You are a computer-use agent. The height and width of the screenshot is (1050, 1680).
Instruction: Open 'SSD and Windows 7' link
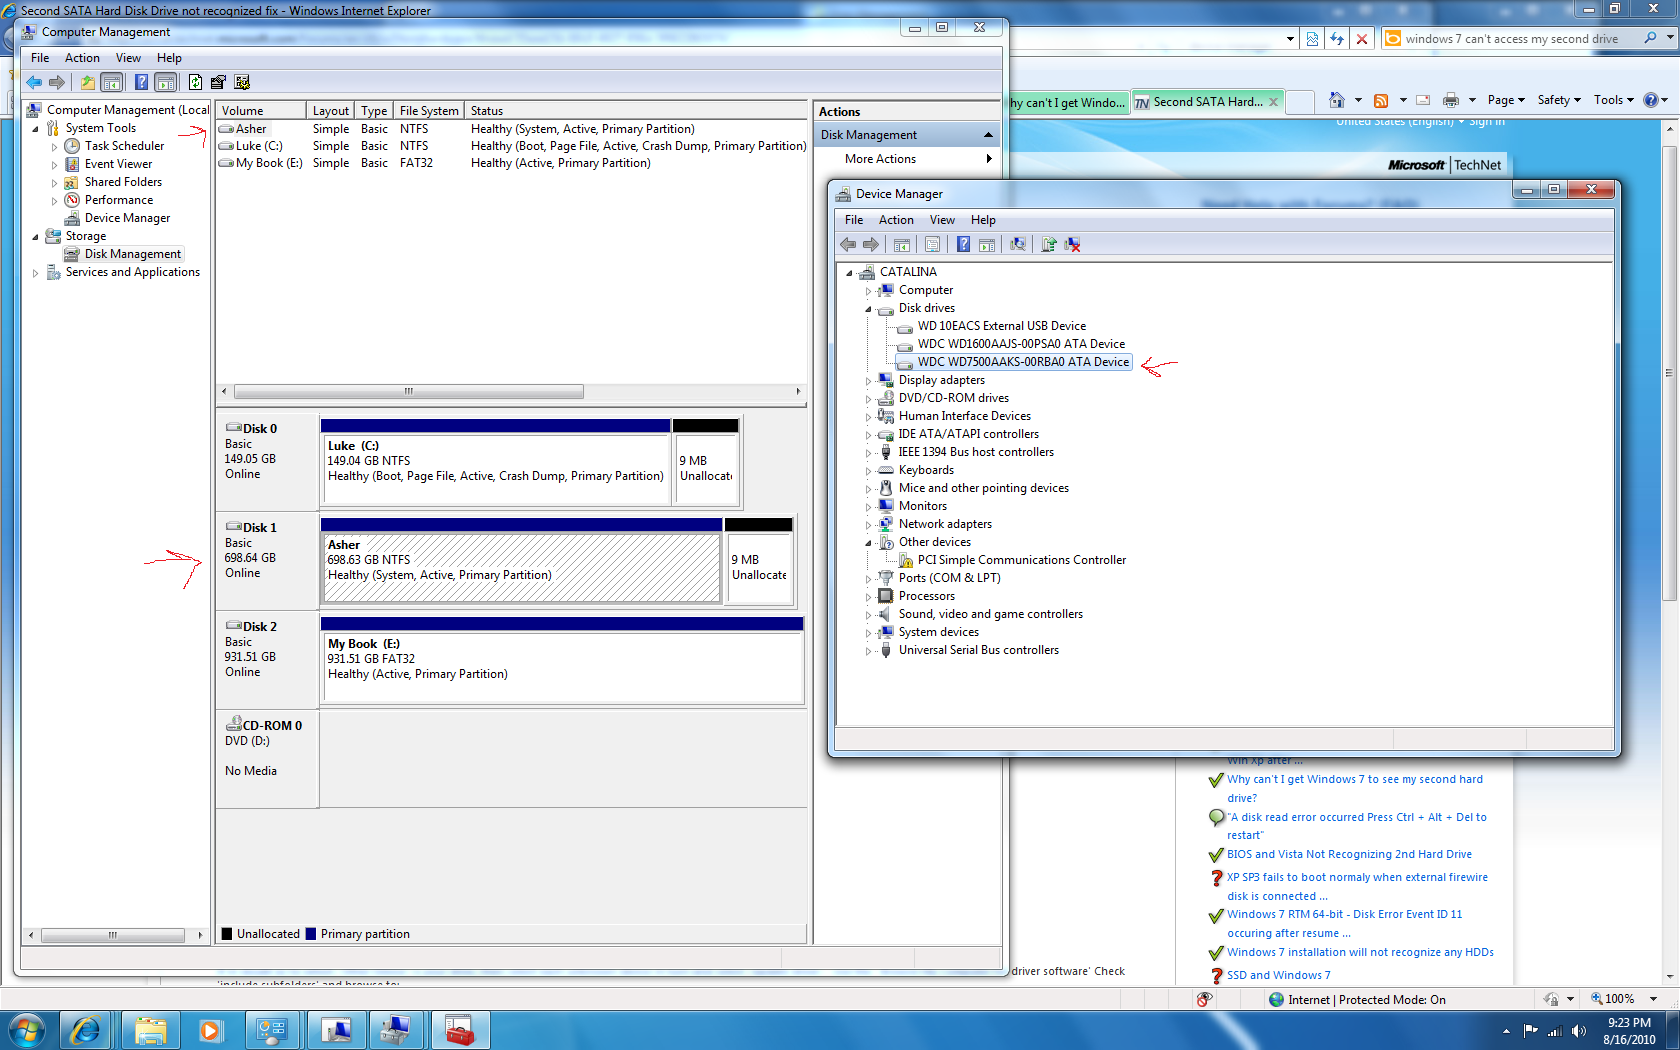click(x=1278, y=975)
